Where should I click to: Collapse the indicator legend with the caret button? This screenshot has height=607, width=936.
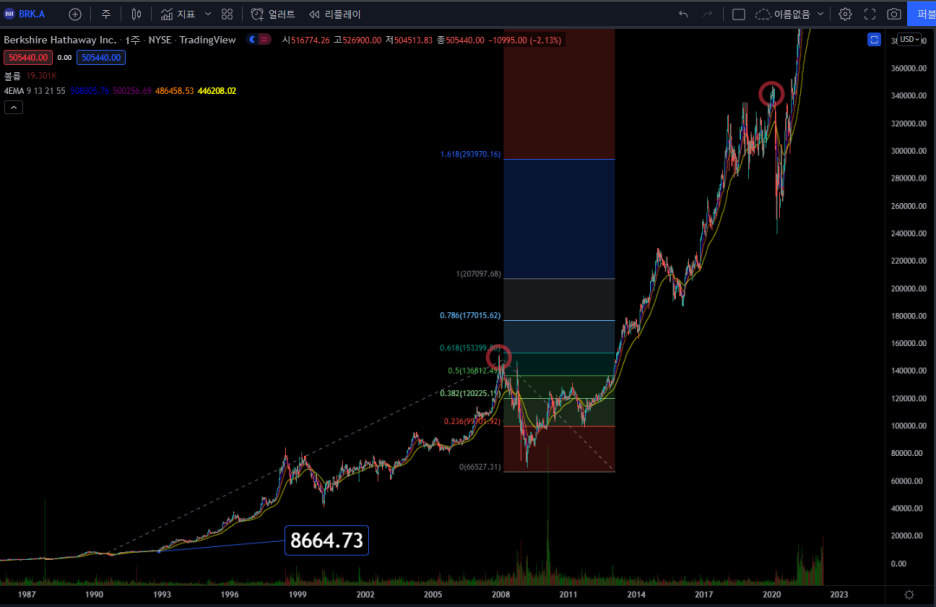point(14,107)
